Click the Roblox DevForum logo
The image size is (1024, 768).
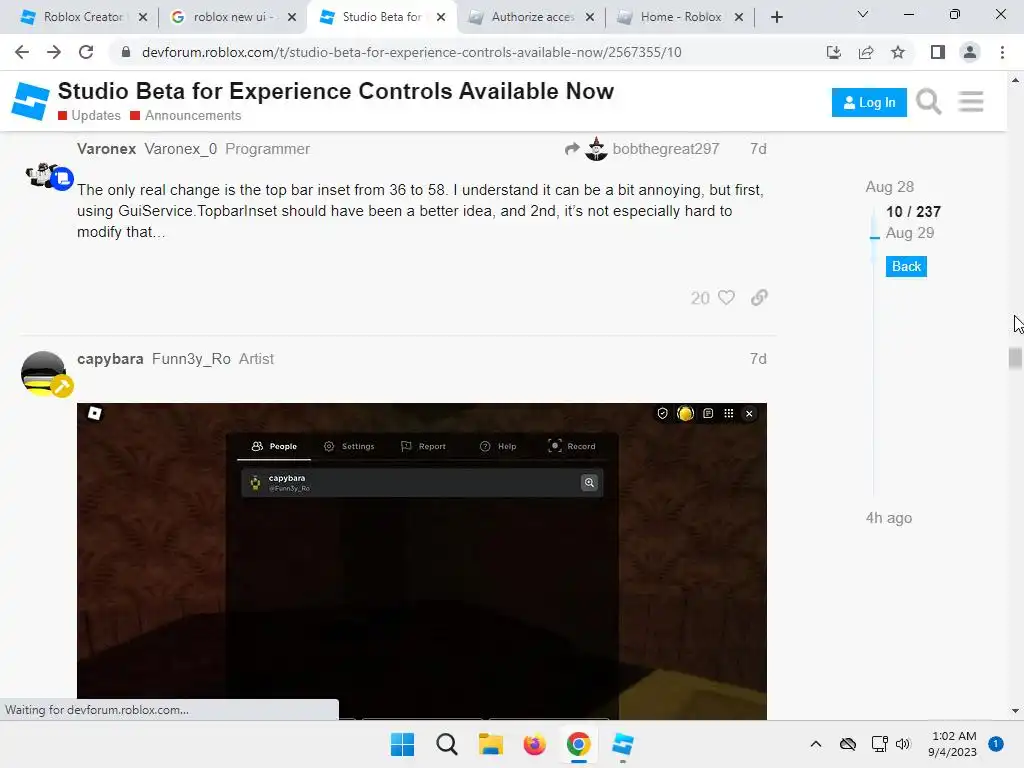(30, 101)
